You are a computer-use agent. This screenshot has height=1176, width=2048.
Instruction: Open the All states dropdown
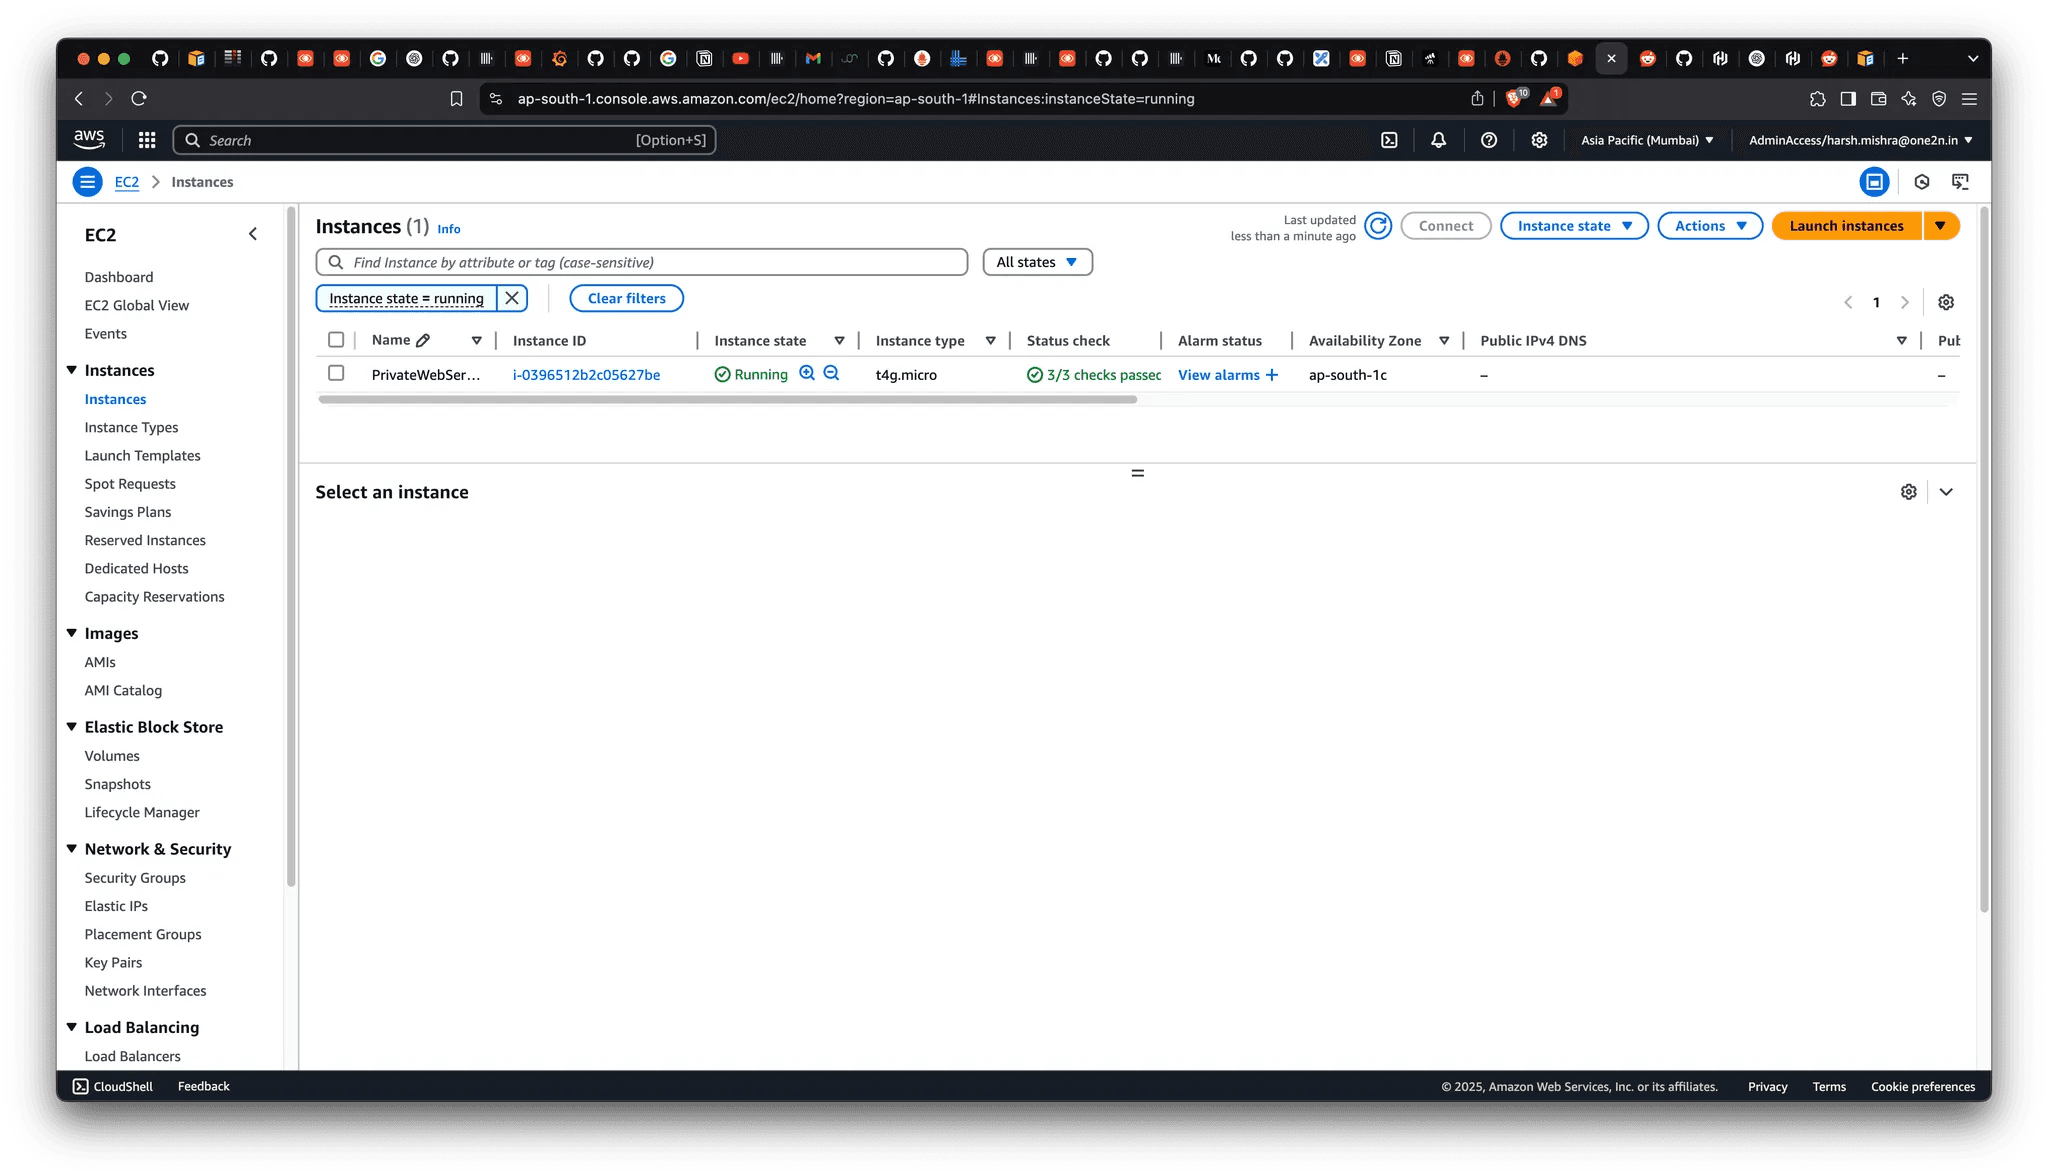click(x=1037, y=262)
